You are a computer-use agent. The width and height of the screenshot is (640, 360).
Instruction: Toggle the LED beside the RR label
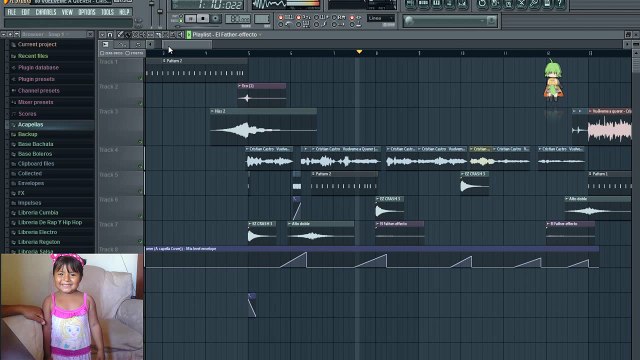(x=334, y=18)
